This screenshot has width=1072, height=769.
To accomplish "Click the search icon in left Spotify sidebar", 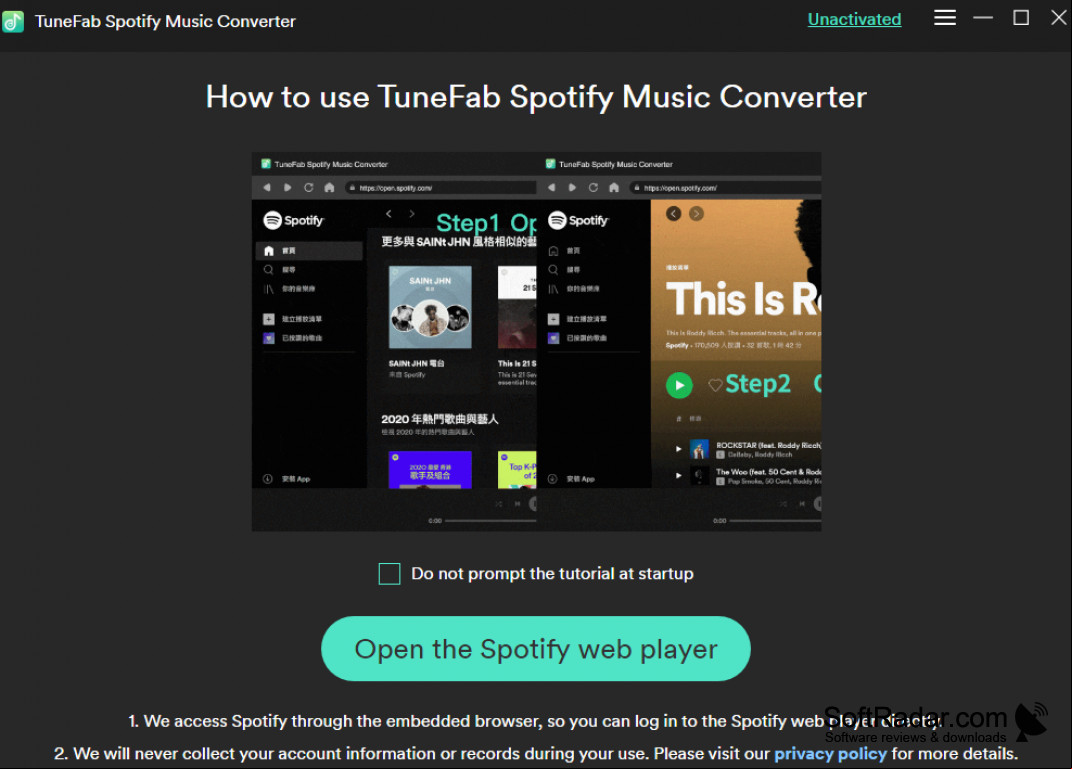I will tap(269, 269).
